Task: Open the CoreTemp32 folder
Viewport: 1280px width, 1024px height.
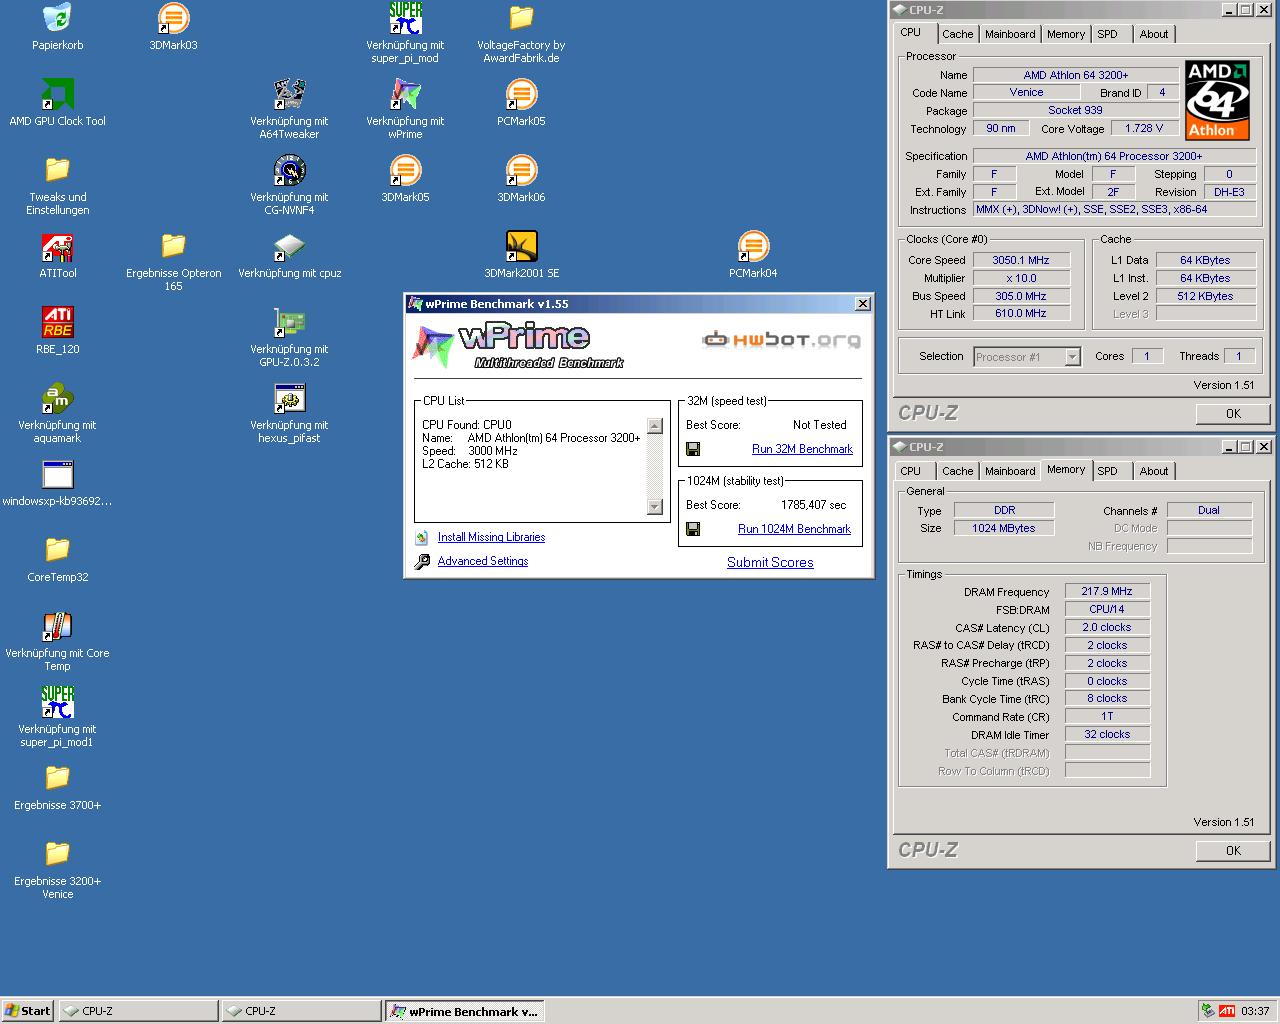Action: pos(57,550)
